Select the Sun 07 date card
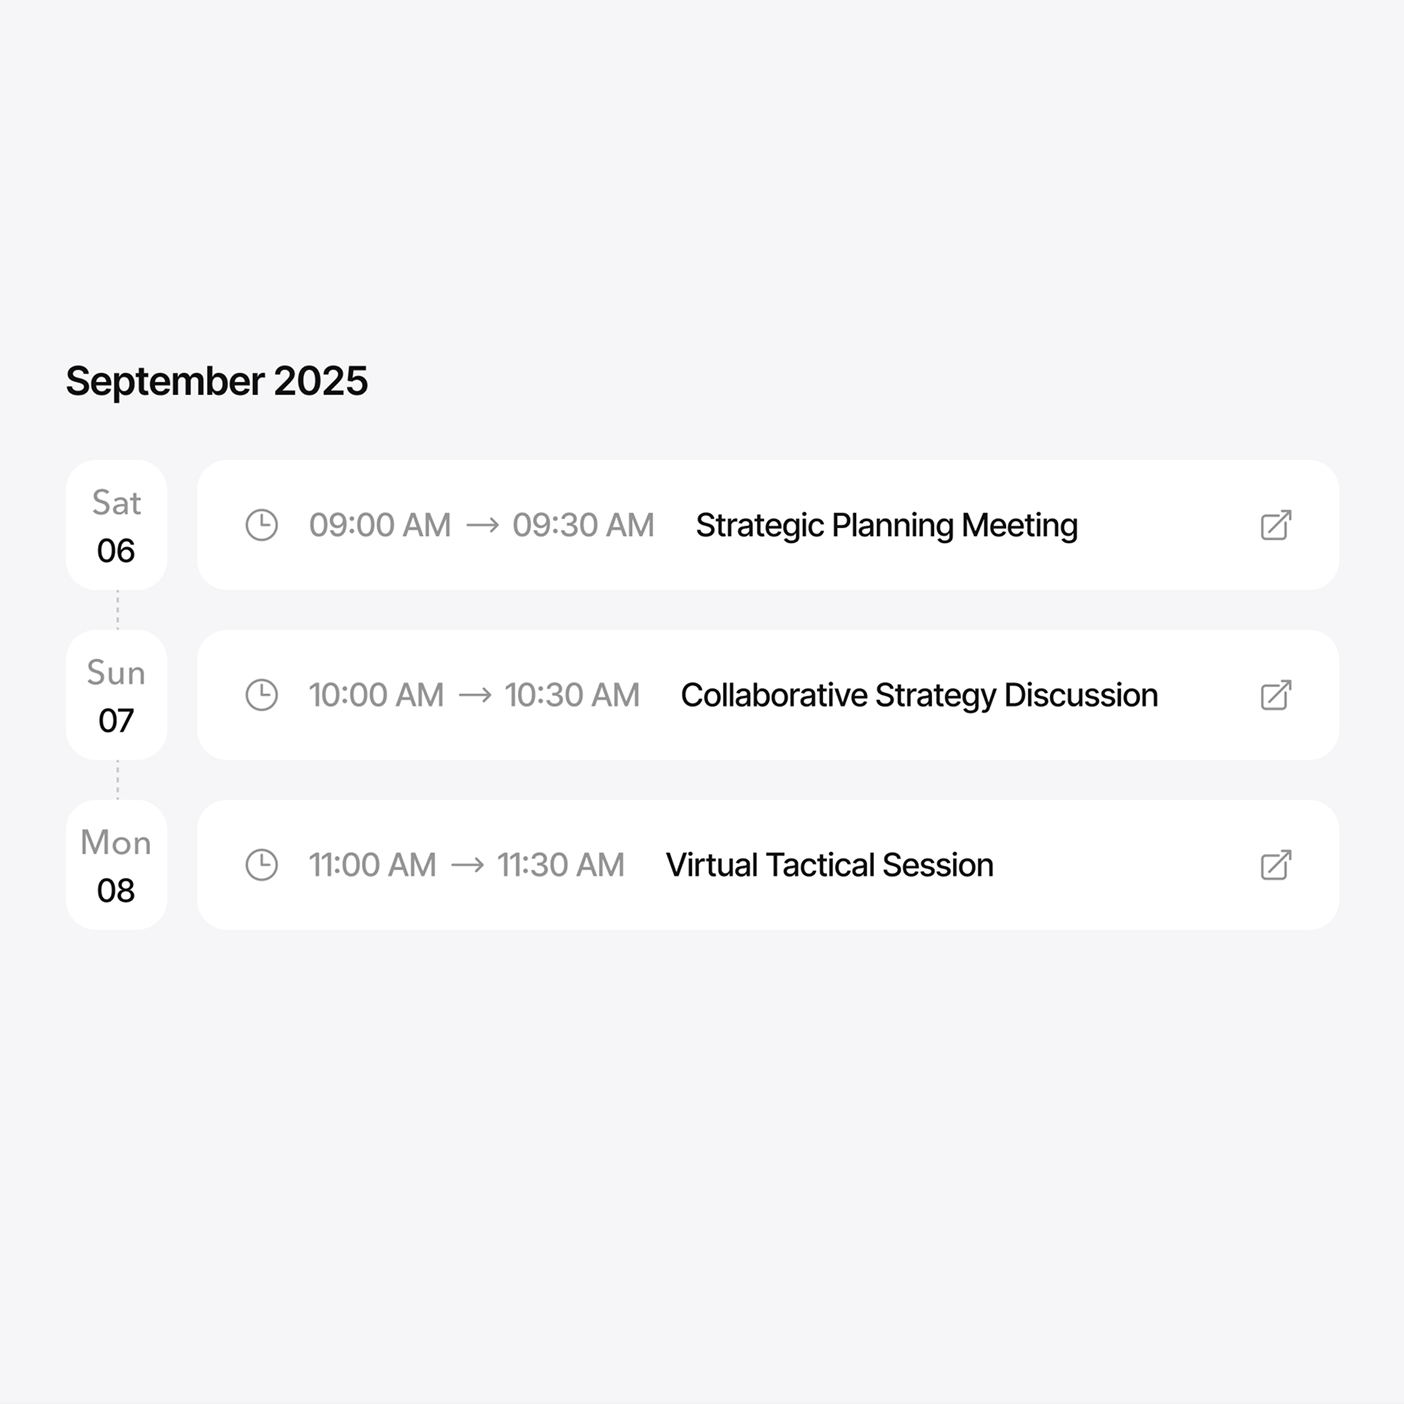The image size is (1404, 1404). pos(116,695)
